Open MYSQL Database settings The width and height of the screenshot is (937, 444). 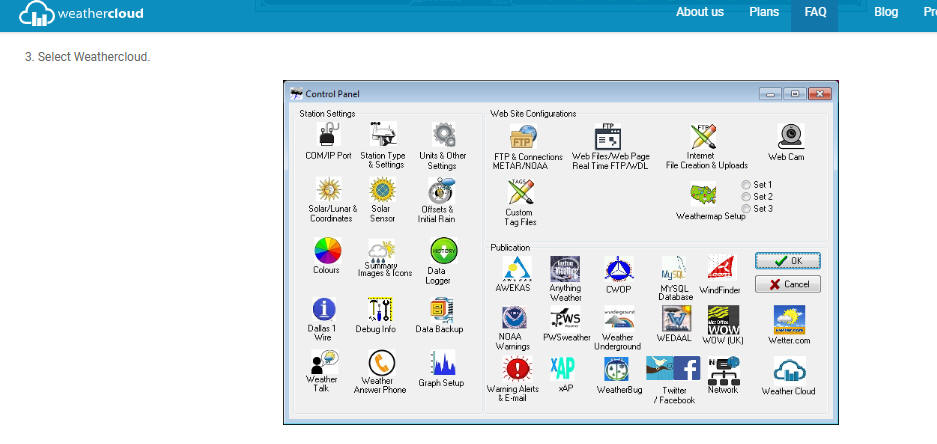tap(675, 269)
